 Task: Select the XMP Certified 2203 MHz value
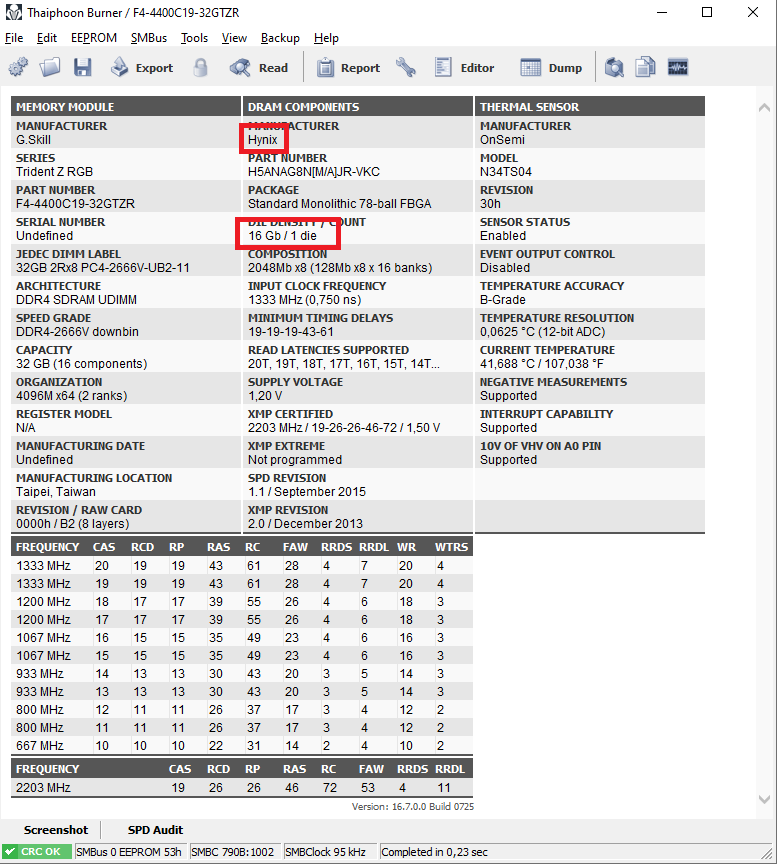pyautogui.click(x=344, y=428)
